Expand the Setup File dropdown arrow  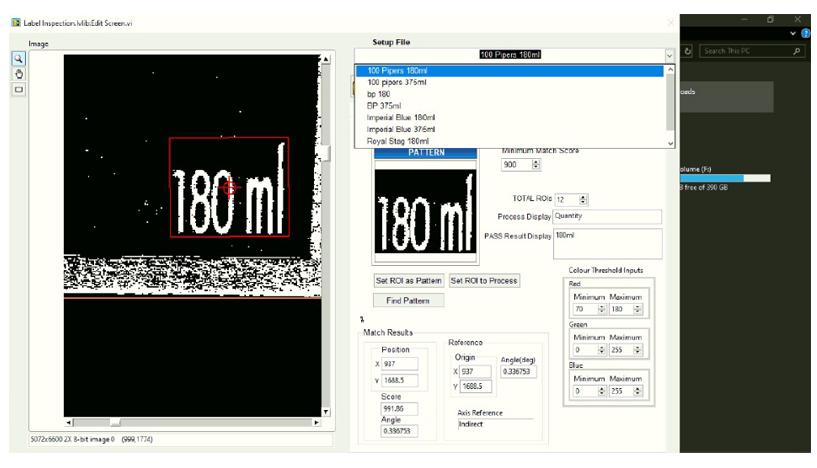click(669, 55)
